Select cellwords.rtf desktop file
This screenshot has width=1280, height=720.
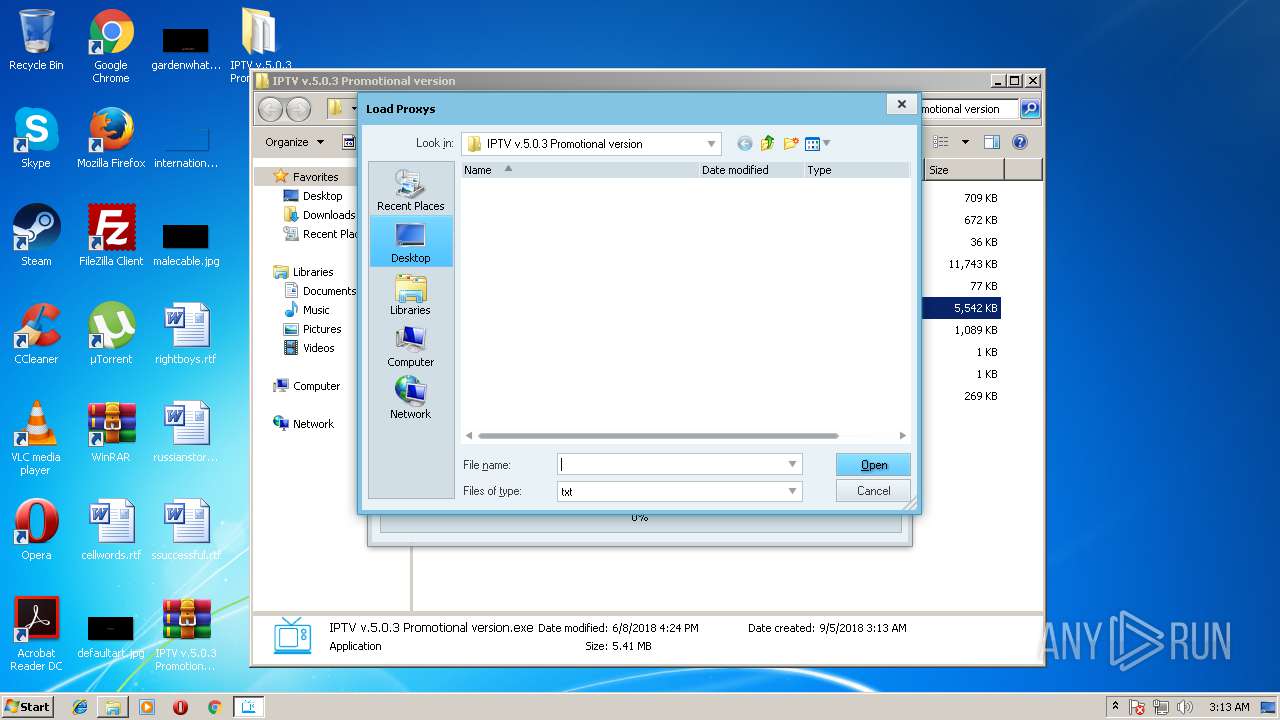111,530
